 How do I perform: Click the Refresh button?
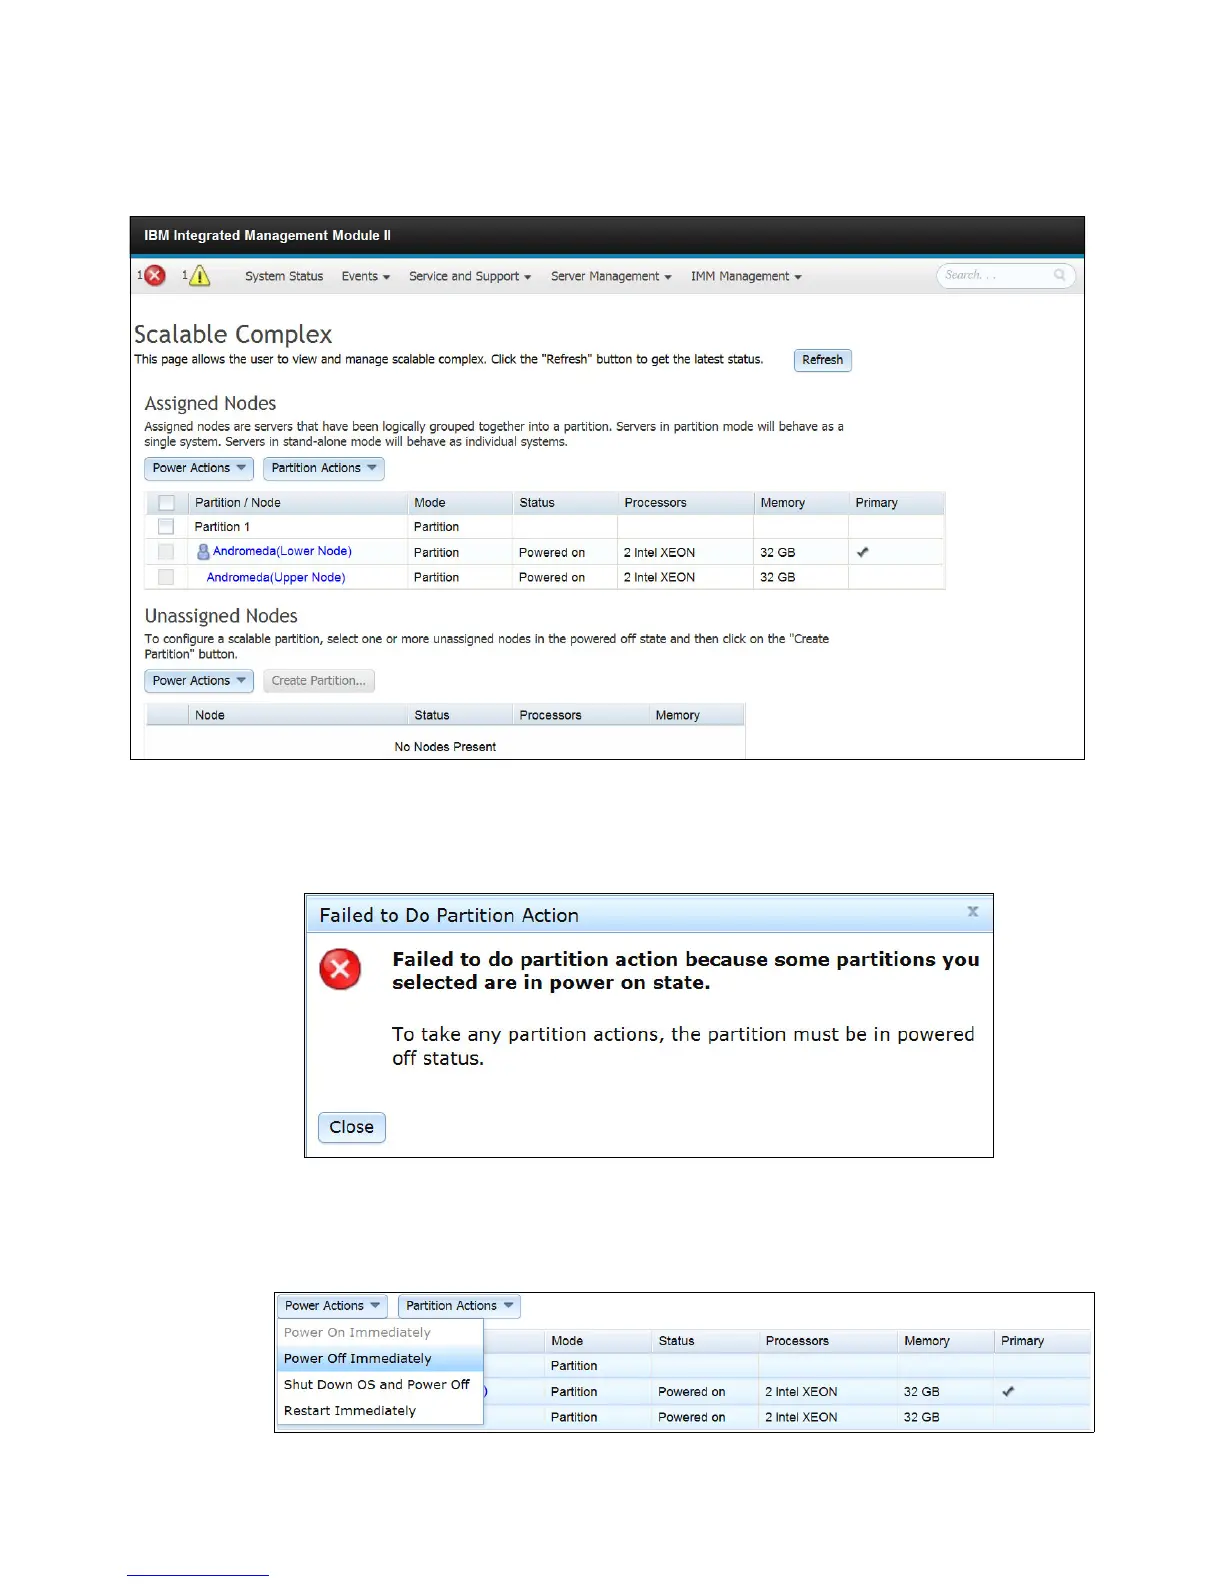823,360
